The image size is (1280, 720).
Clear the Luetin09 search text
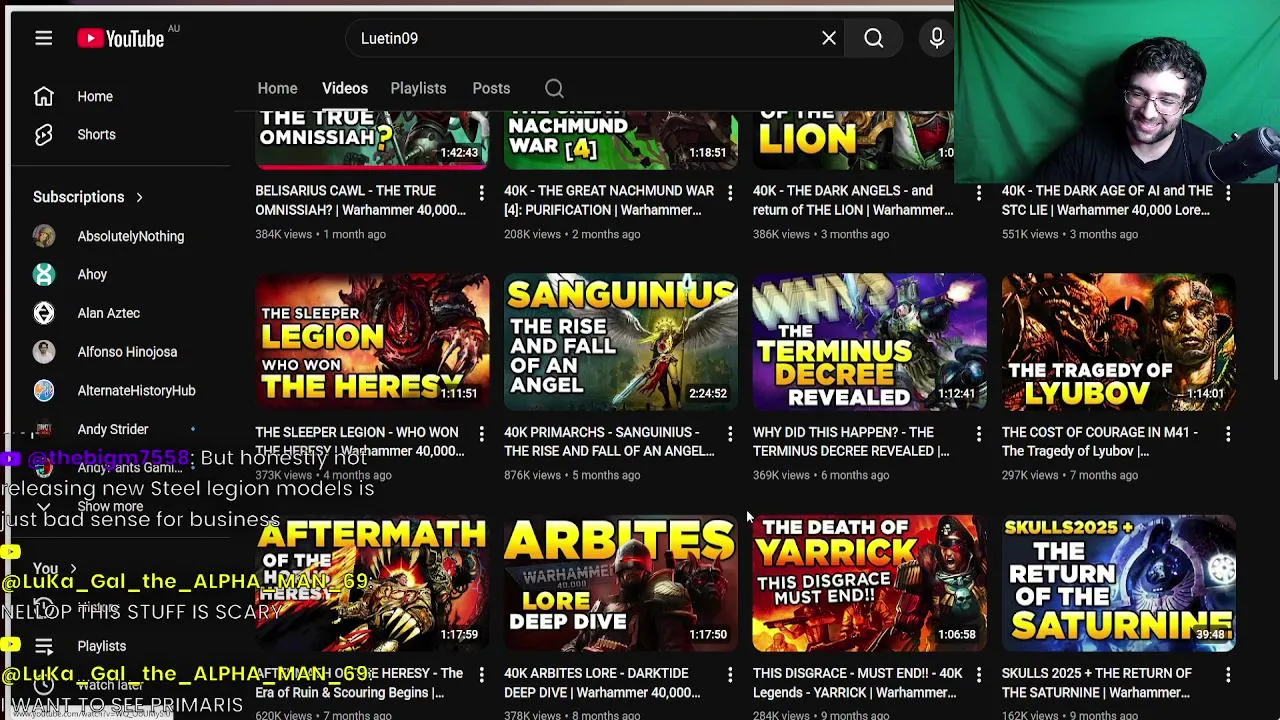tap(829, 38)
